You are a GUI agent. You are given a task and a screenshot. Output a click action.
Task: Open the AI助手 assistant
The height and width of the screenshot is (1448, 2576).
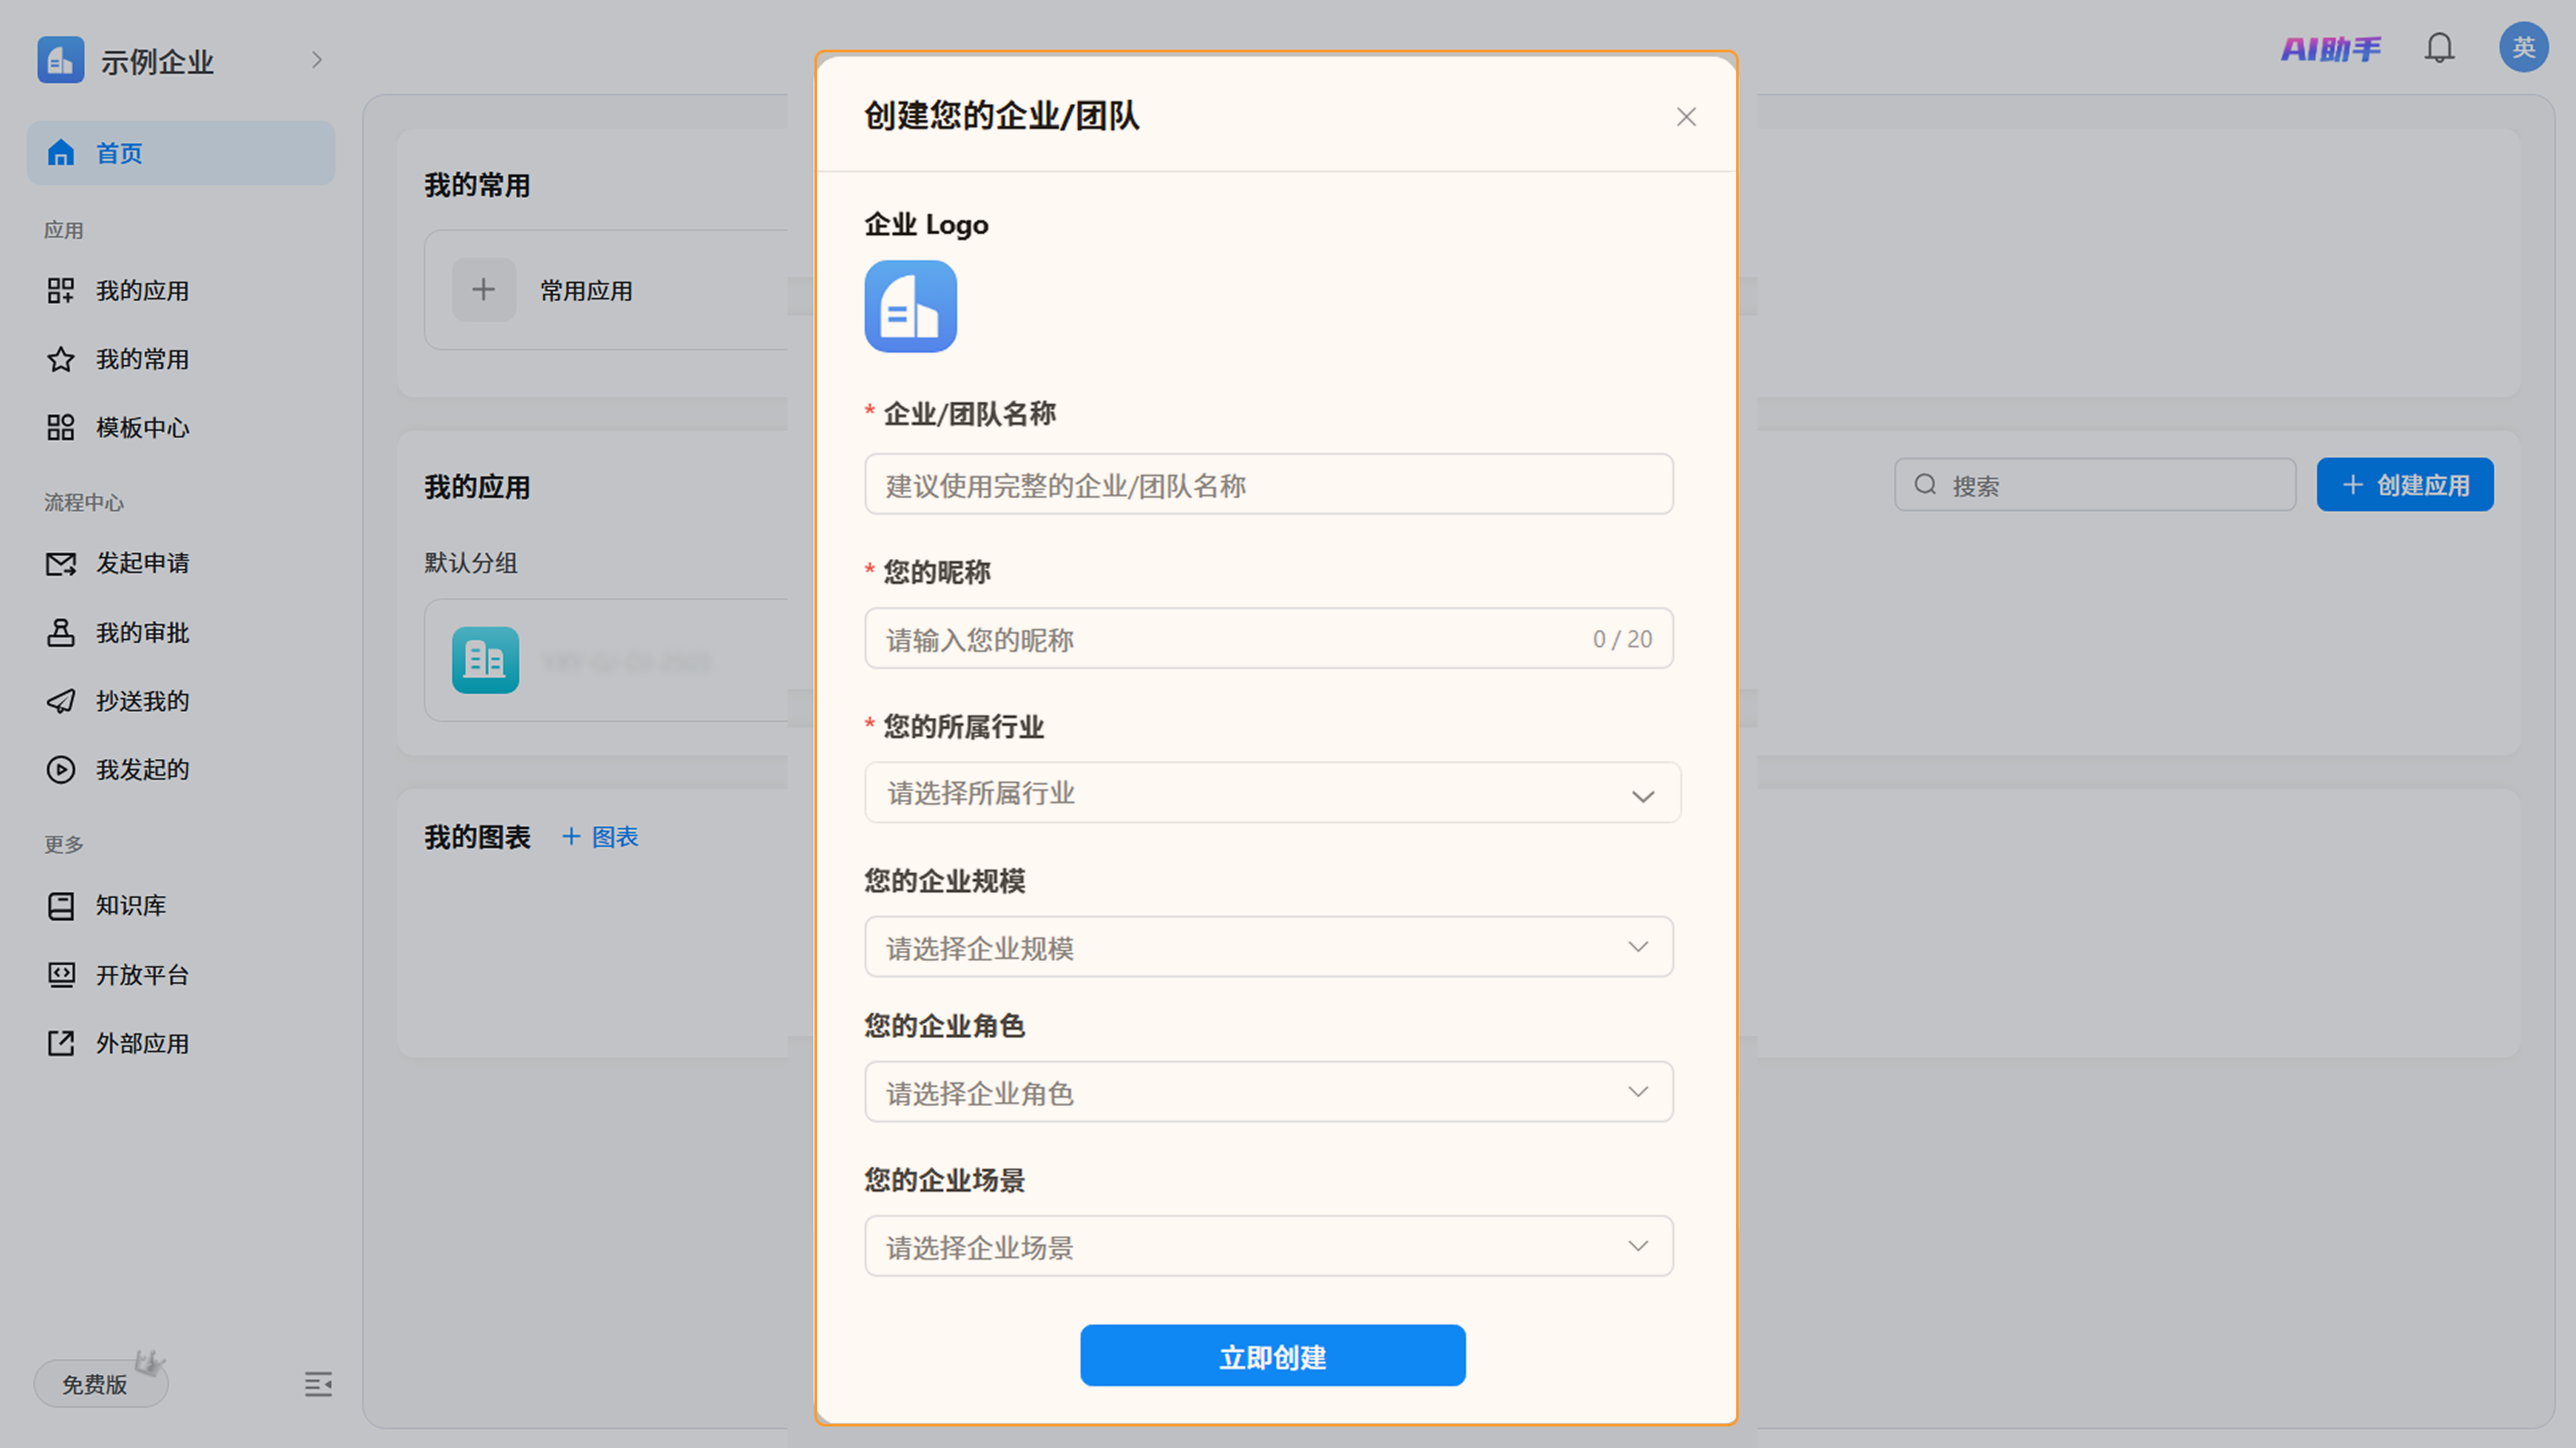(2330, 48)
